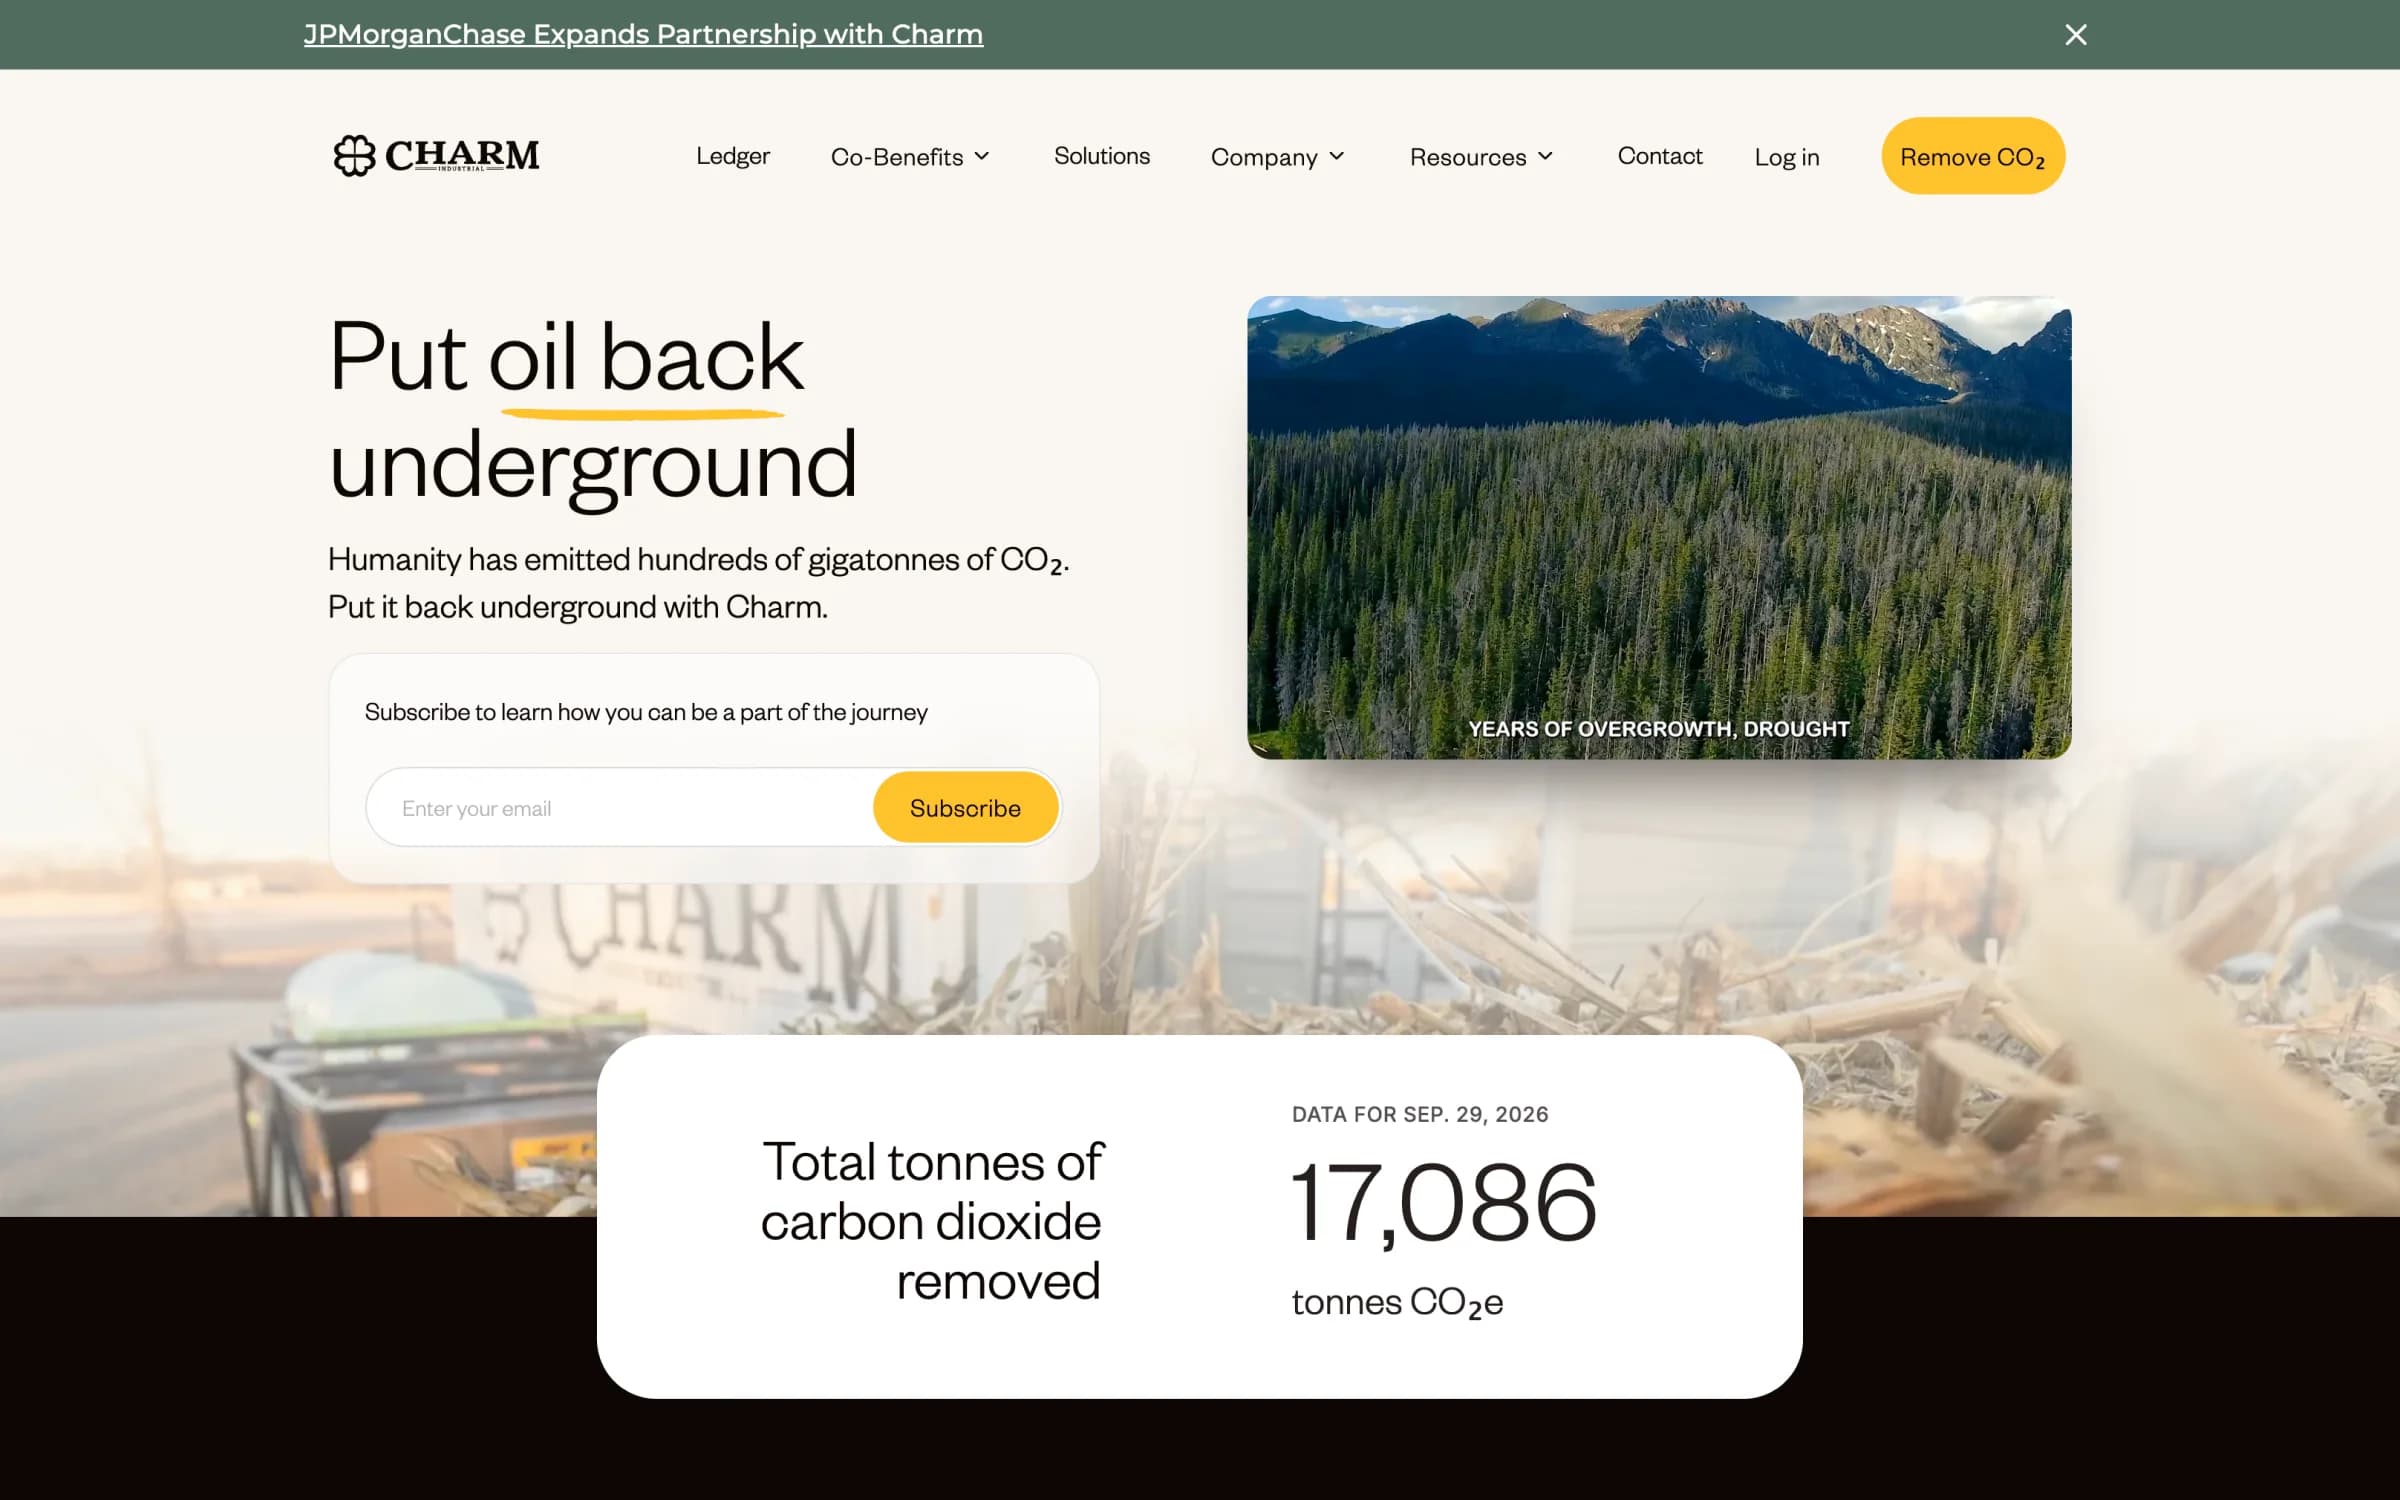This screenshot has width=2400, height=1500.
Task: Expand the Company dropdown menu
Action: point(1277,157)
